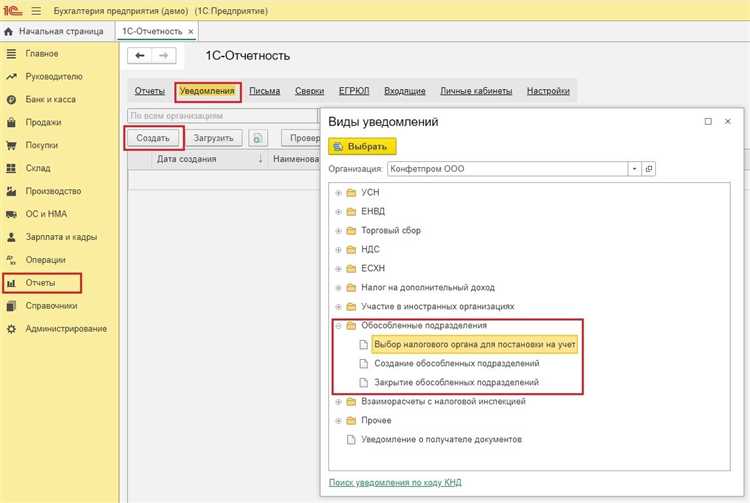This screenshot has height=503, width=750.
Task: Click the organization filter field
Action: [223, 116]
